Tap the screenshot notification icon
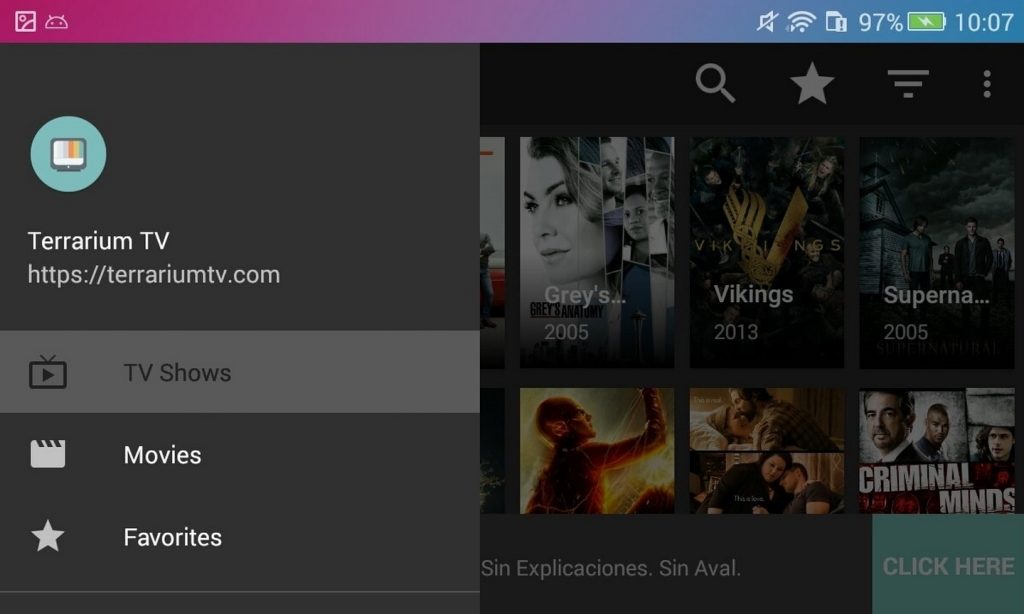 25,22
